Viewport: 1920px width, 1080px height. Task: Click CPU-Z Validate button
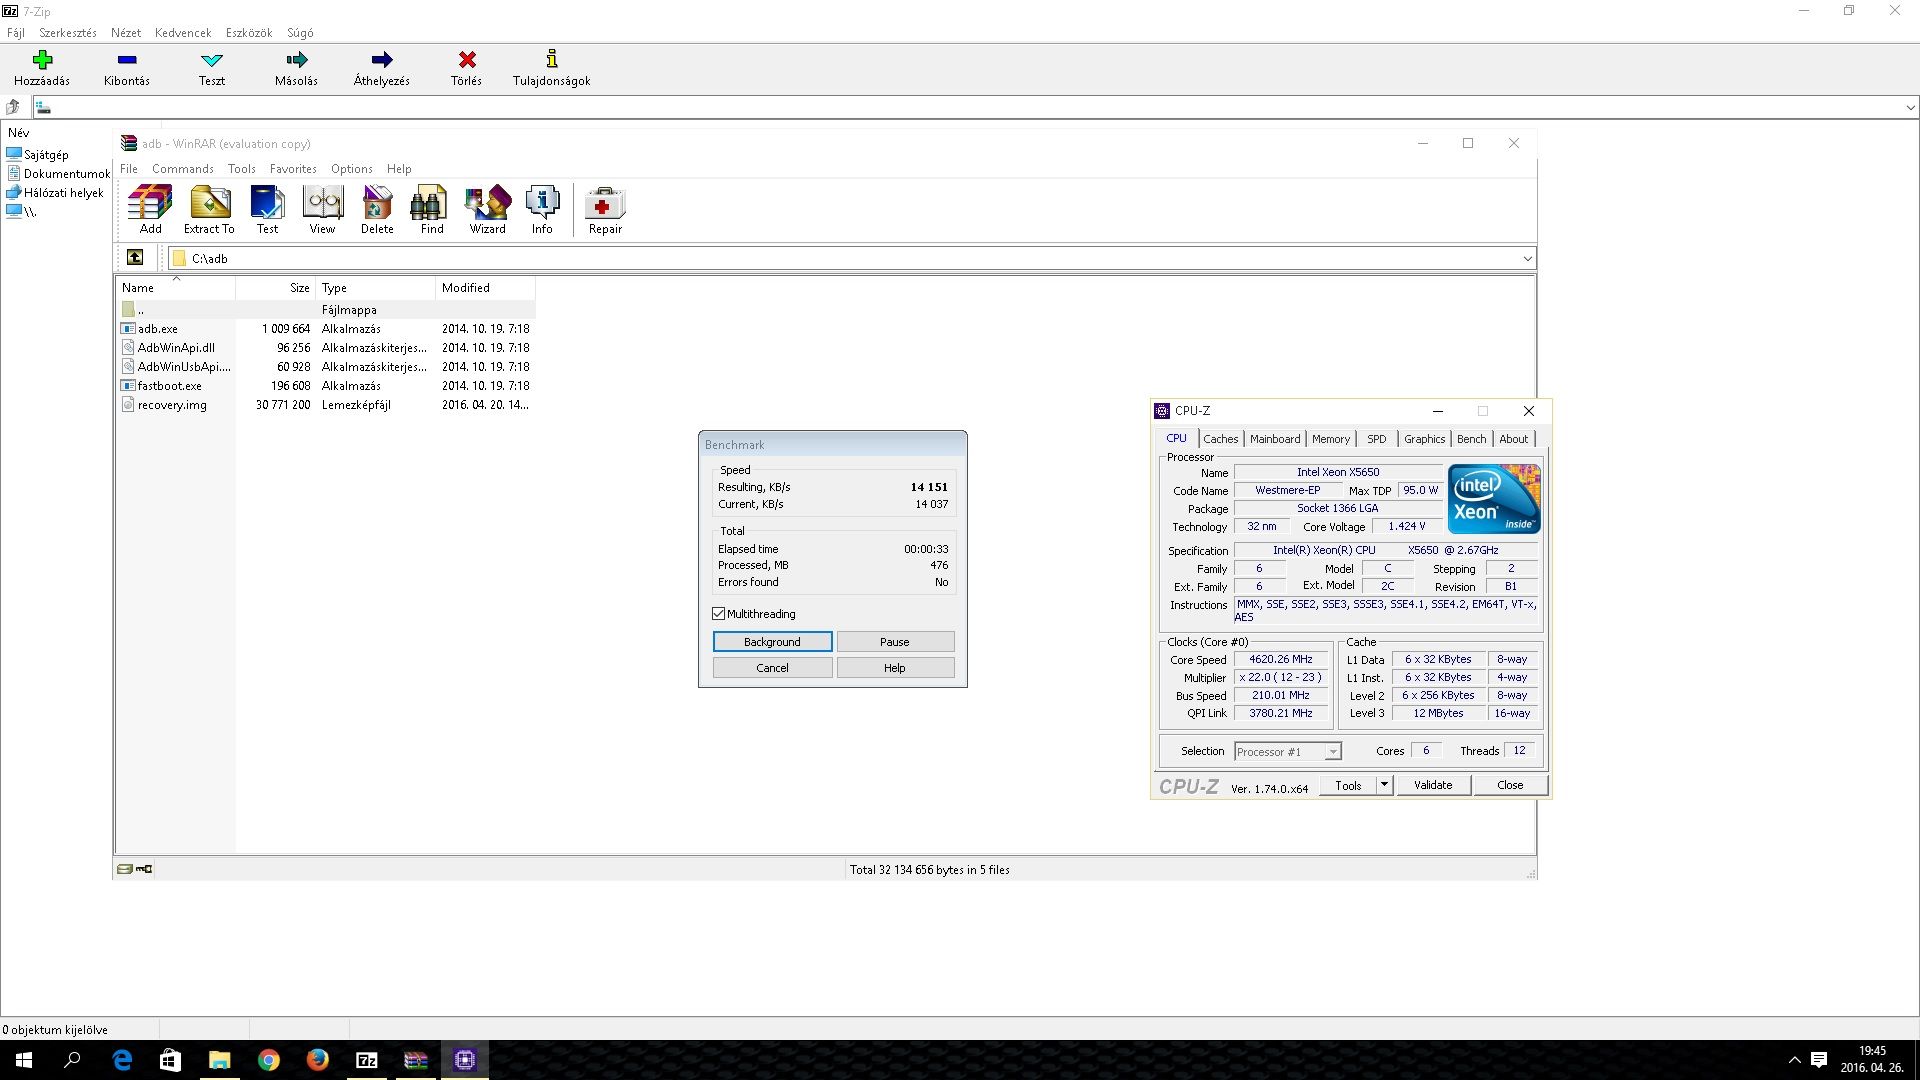[x=1432, y=785]
